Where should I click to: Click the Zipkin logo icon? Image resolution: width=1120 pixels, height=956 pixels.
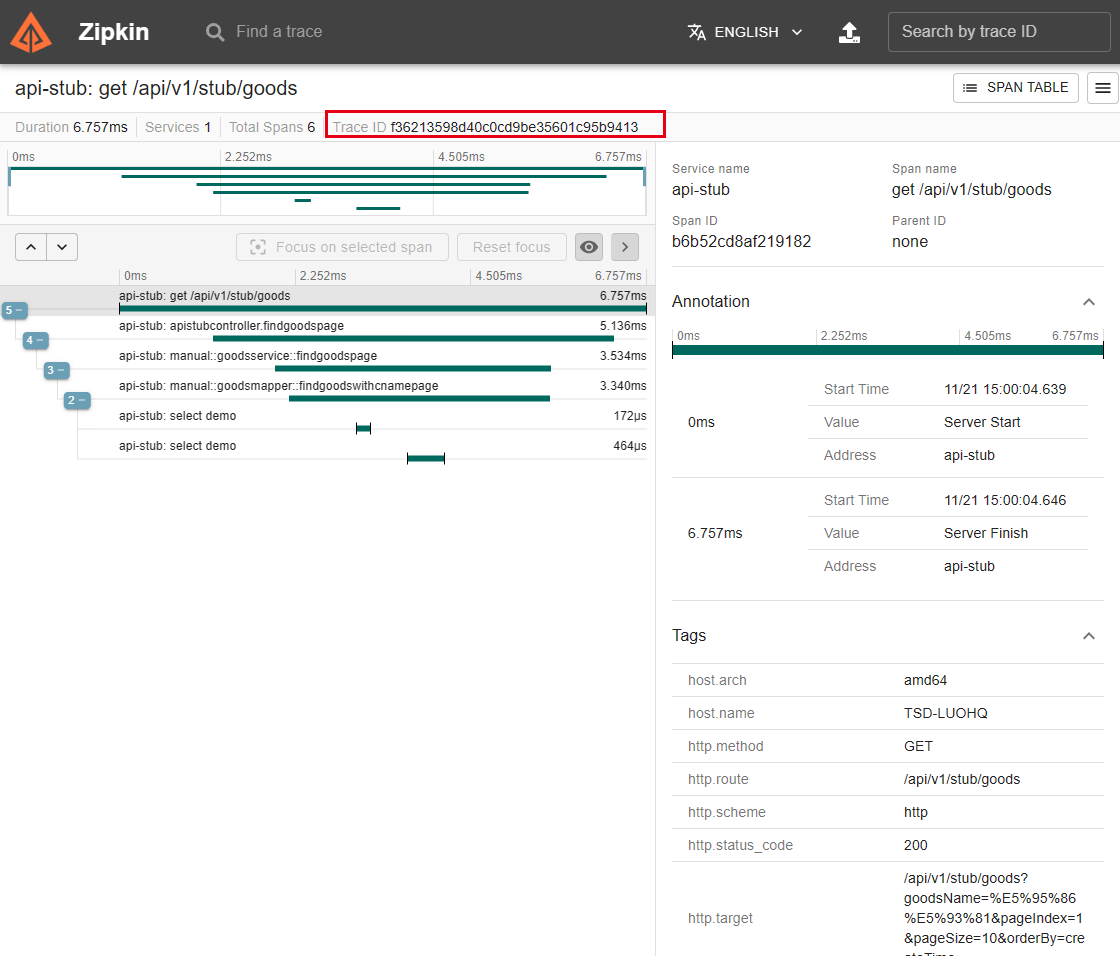coord(31,31)
